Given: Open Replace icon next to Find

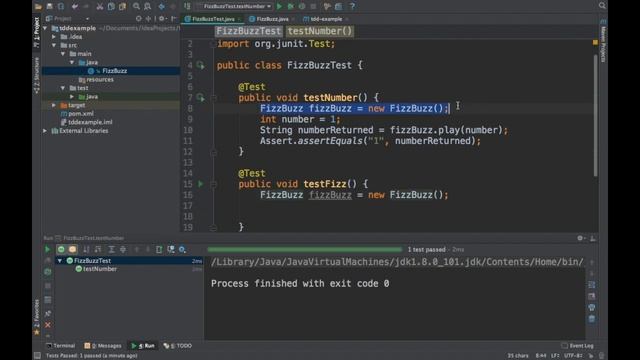Looking at the screenshot, I should [x=147, y=6].
